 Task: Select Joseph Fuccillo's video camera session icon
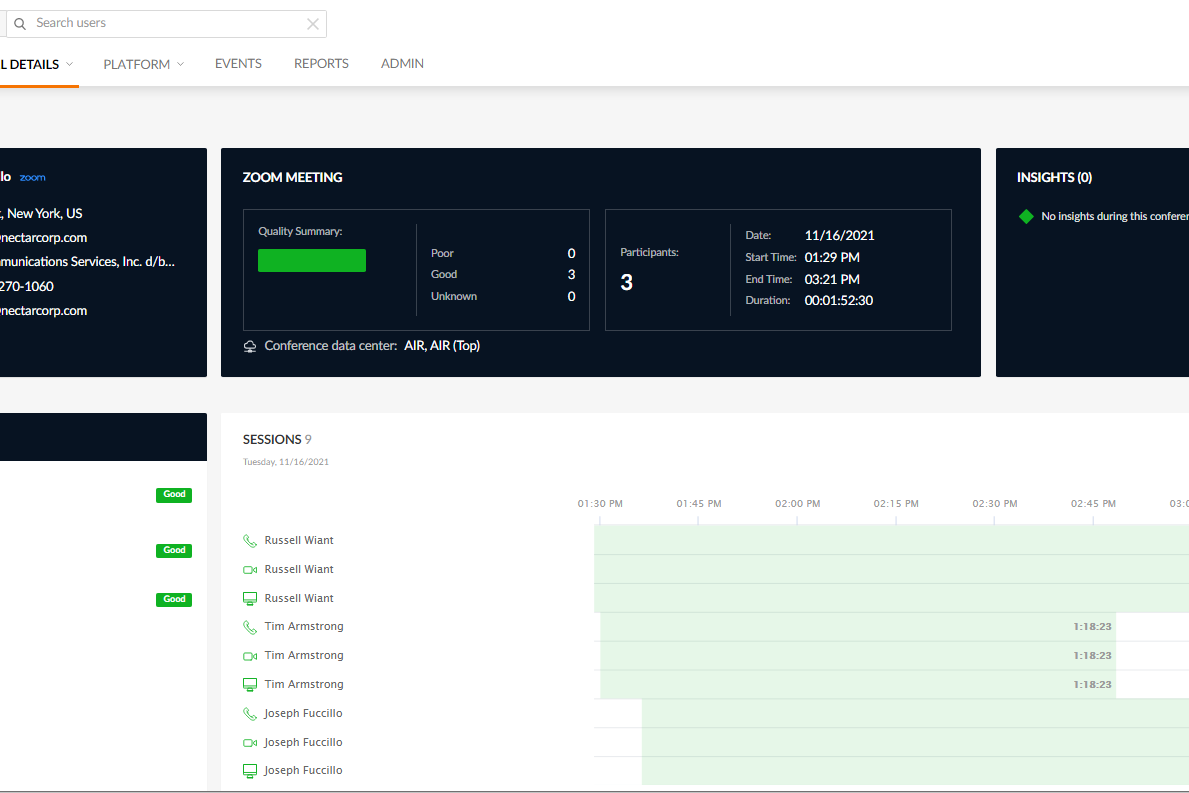pos(249,742)
